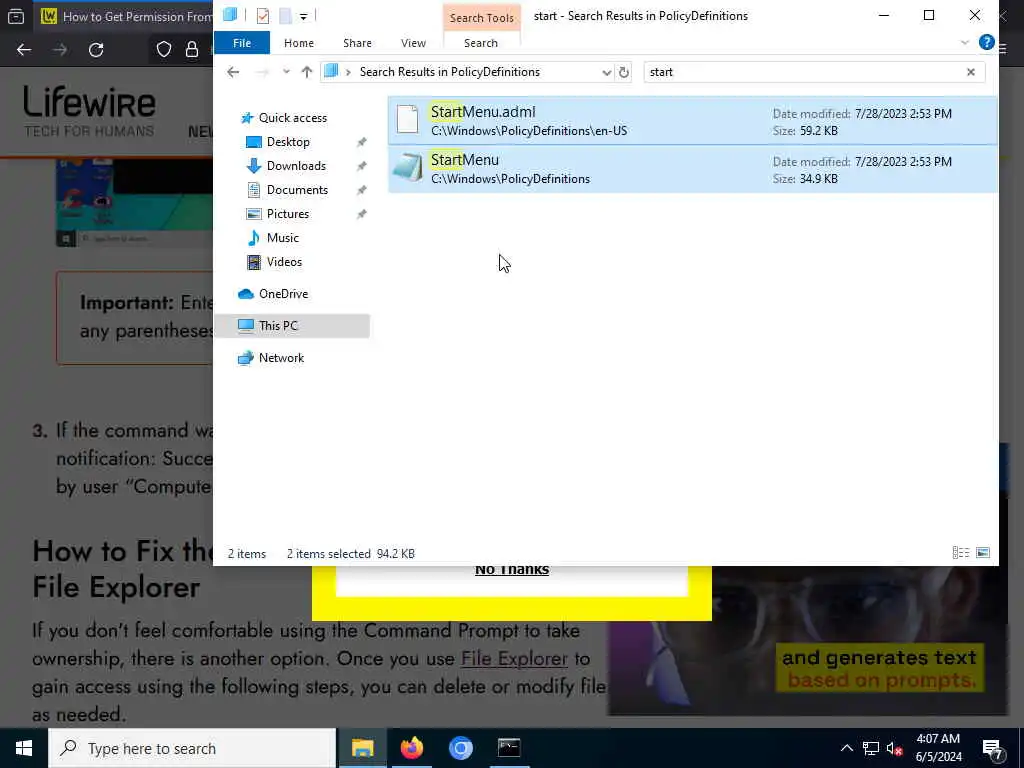This screenshot has width=1024, height=768.
Task: Unpin Desktop via its pin icon
Action: tap(361, 142)
